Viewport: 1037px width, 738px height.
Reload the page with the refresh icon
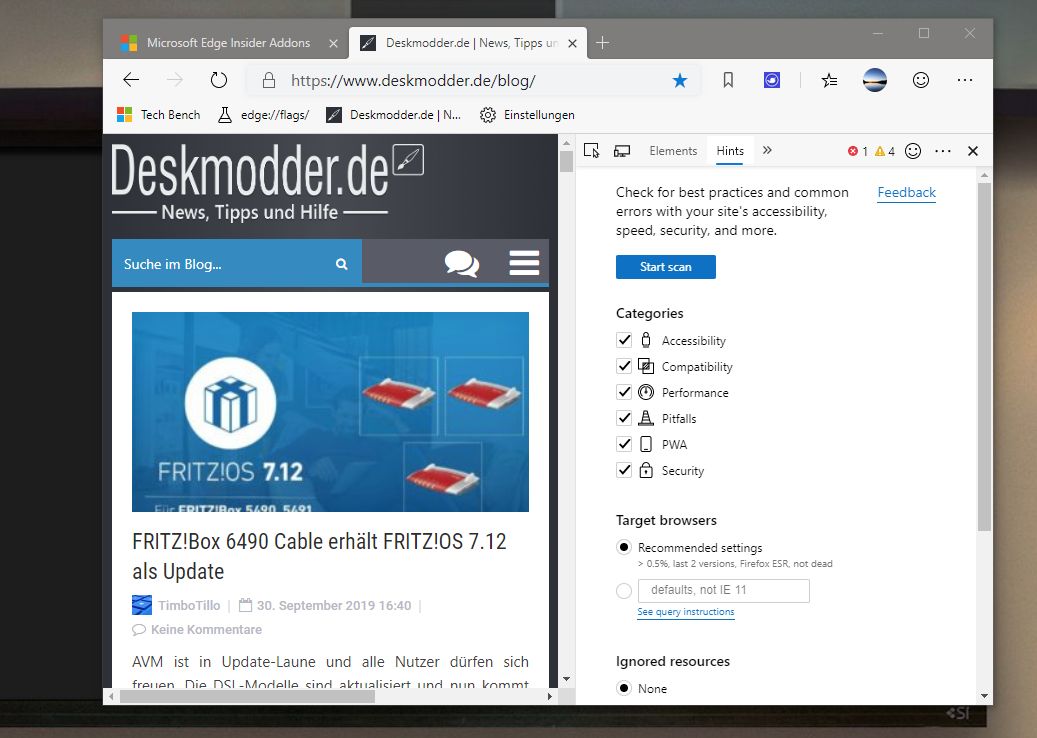click(218, 80)
